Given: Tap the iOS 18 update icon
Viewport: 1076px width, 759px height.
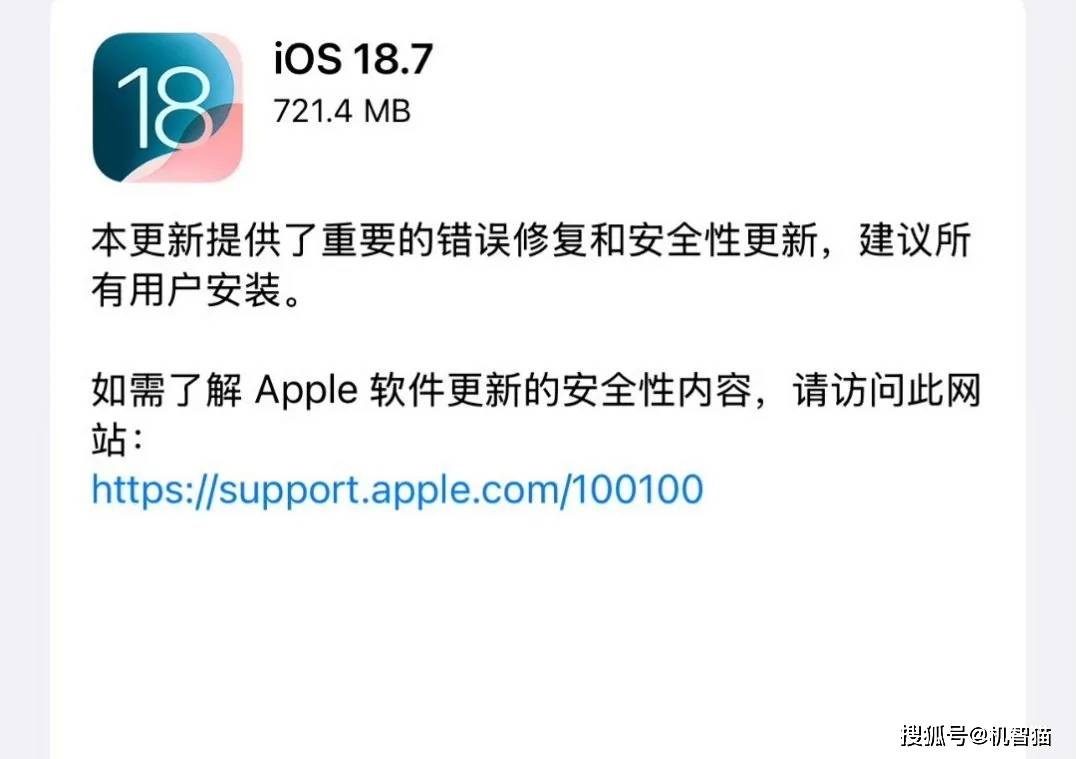Looking at the screenshot, I should 168,108.
